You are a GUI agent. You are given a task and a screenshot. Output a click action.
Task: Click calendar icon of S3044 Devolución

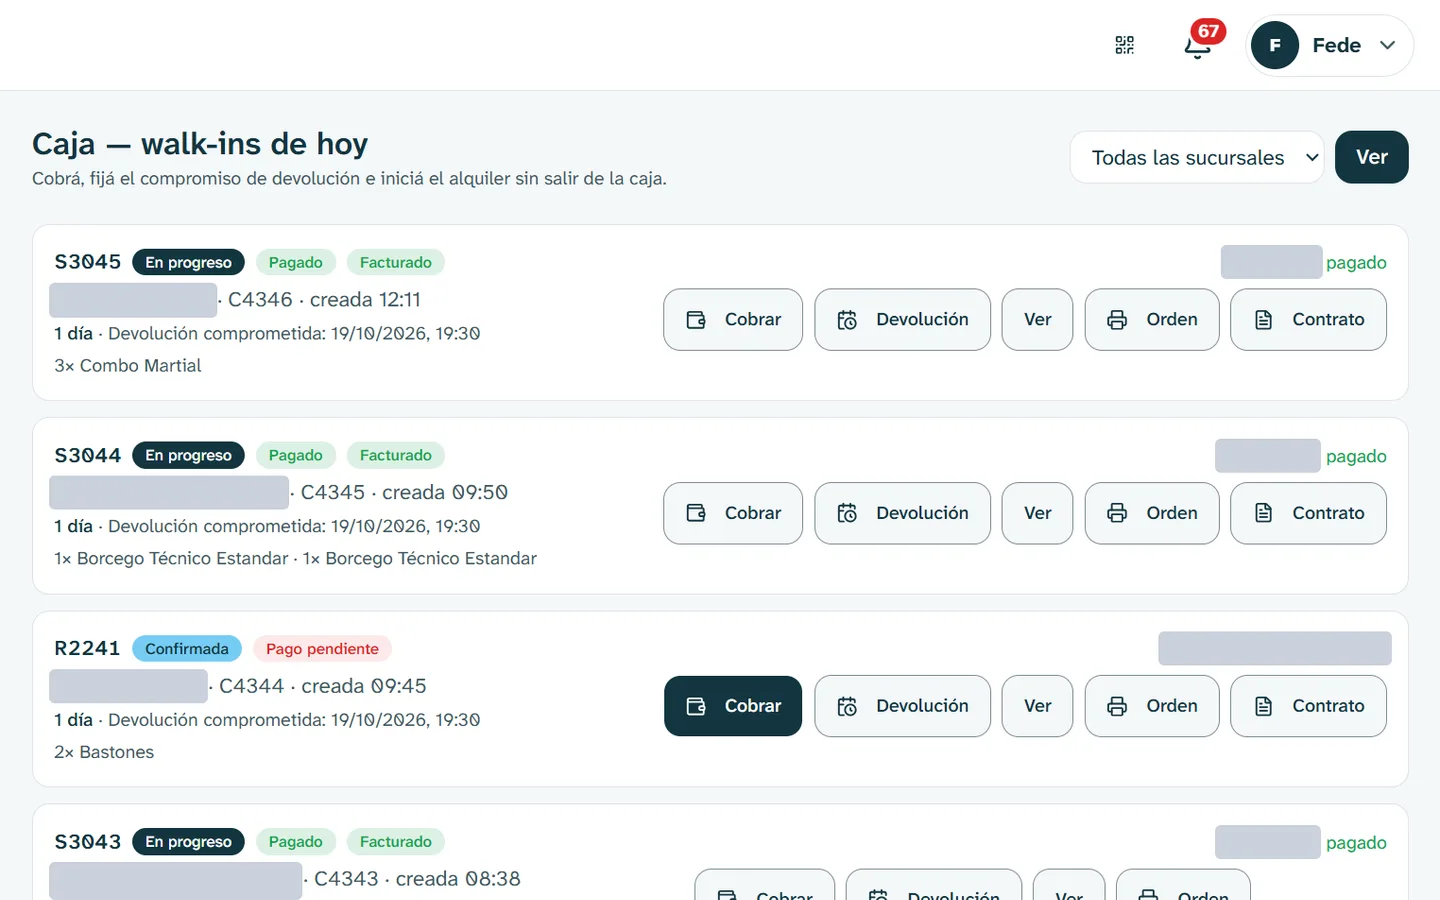(x=847, y=513)
